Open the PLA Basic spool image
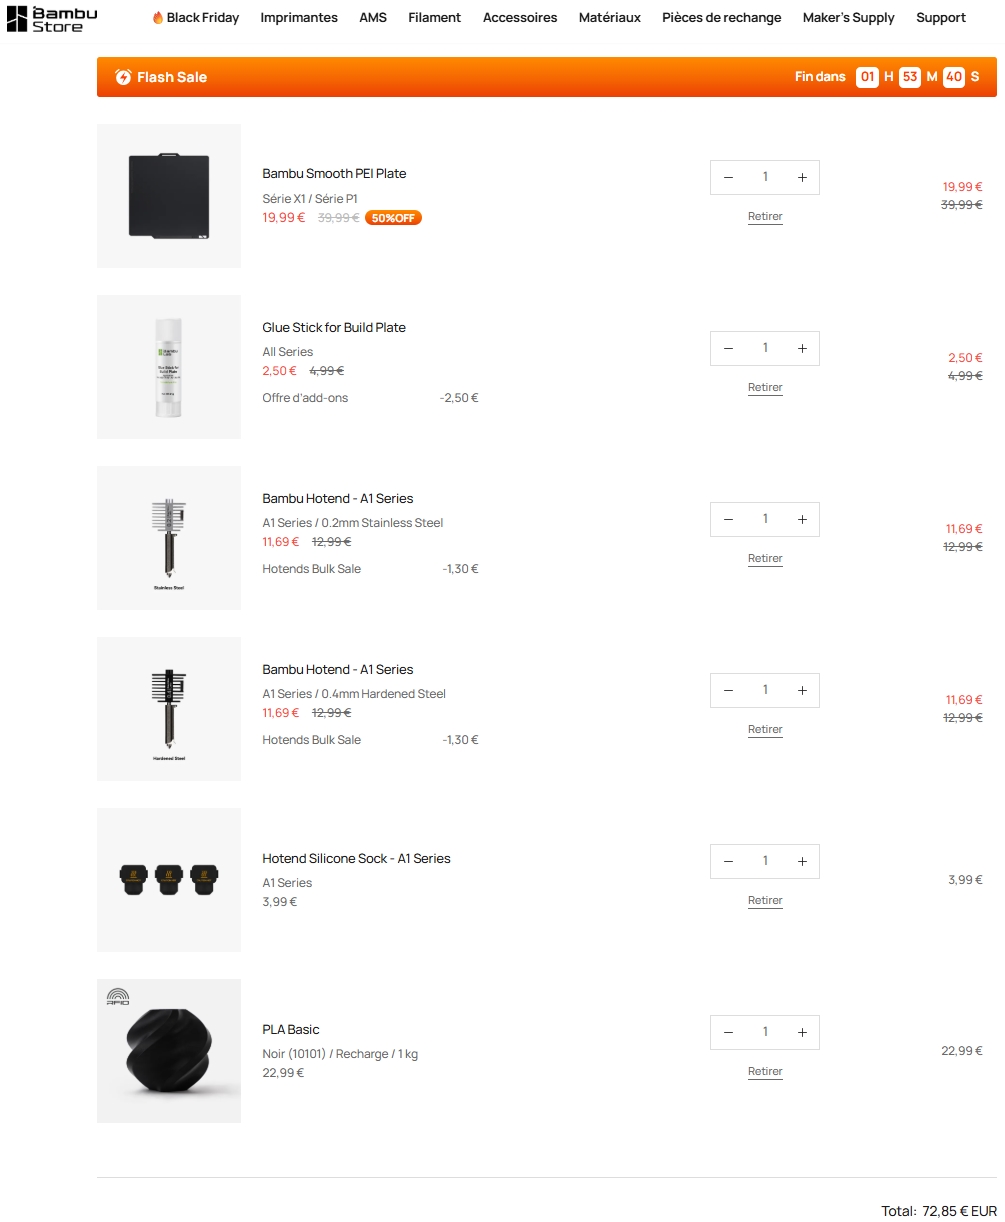Viewport: 1005px width, 1222px height. pyautogui.click(x=169, y=1051)
